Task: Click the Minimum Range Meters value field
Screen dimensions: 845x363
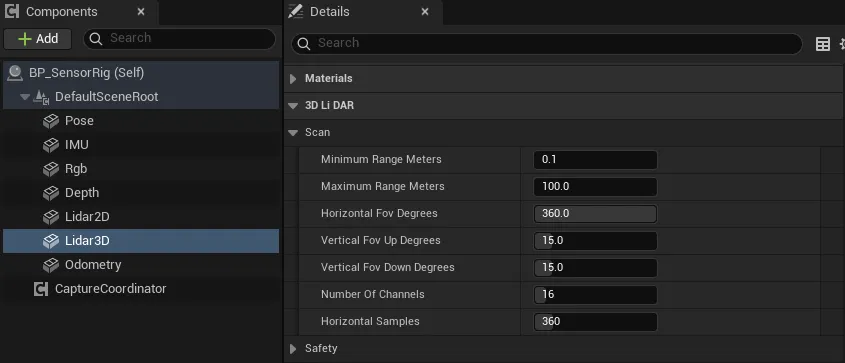Action: 595,160
